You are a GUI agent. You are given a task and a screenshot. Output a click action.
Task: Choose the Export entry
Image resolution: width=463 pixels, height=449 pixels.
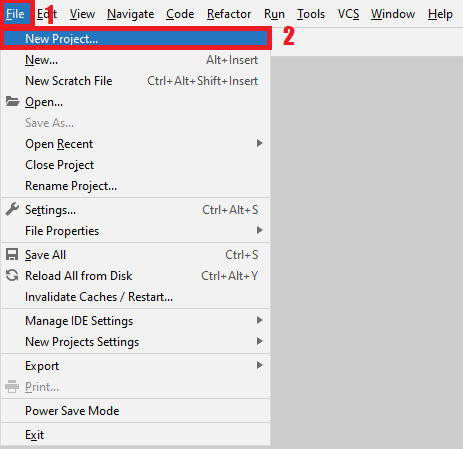[135, 366]
